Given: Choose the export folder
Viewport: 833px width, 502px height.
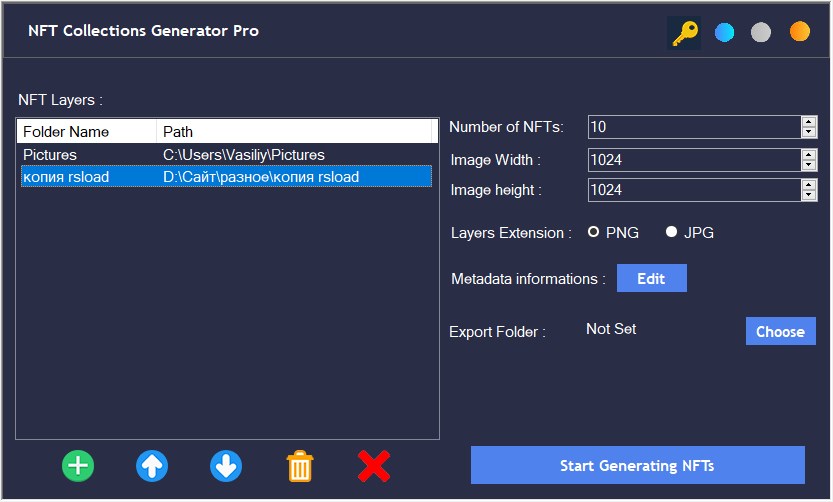Looking at the screenshot, I should click(780, 331).
